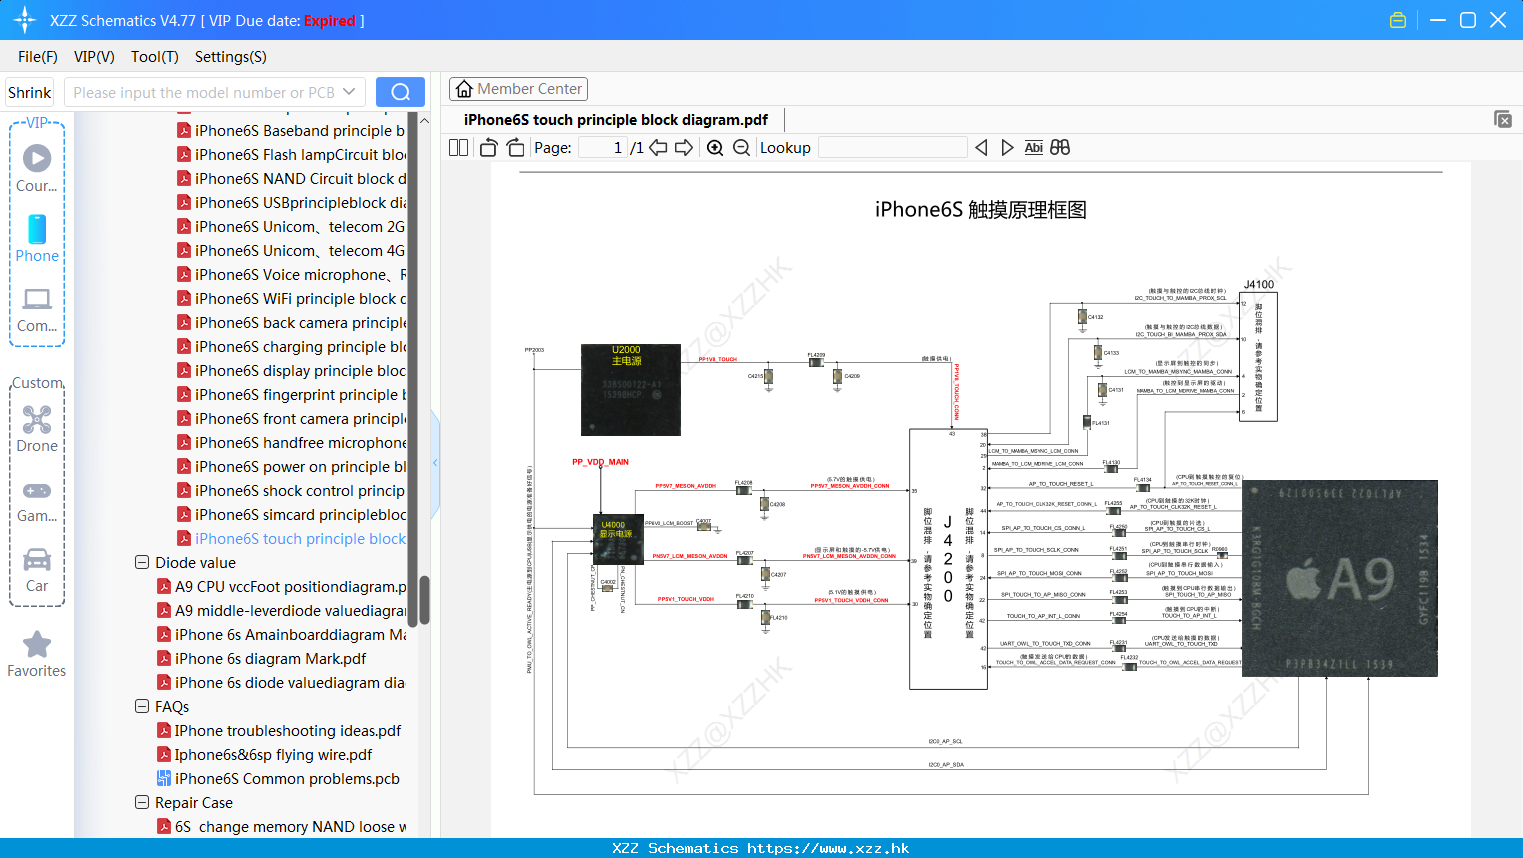Open iPhone6S Baseband principle file
Screen dimensions: 1523x858
coord(291,131)
